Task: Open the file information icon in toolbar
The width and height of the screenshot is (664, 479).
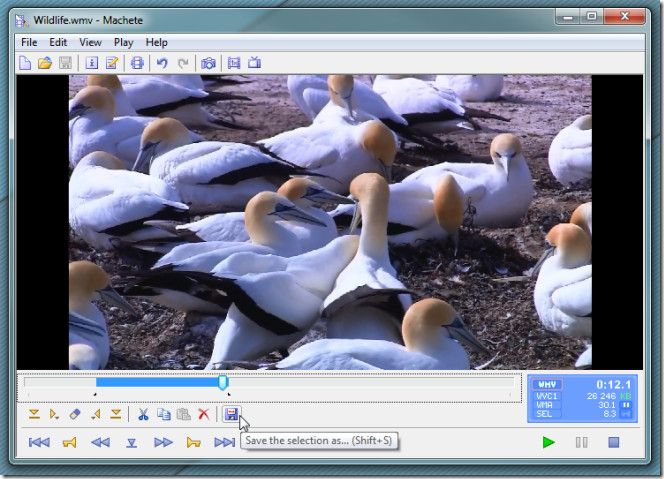Action: click(x=91, y=63)
